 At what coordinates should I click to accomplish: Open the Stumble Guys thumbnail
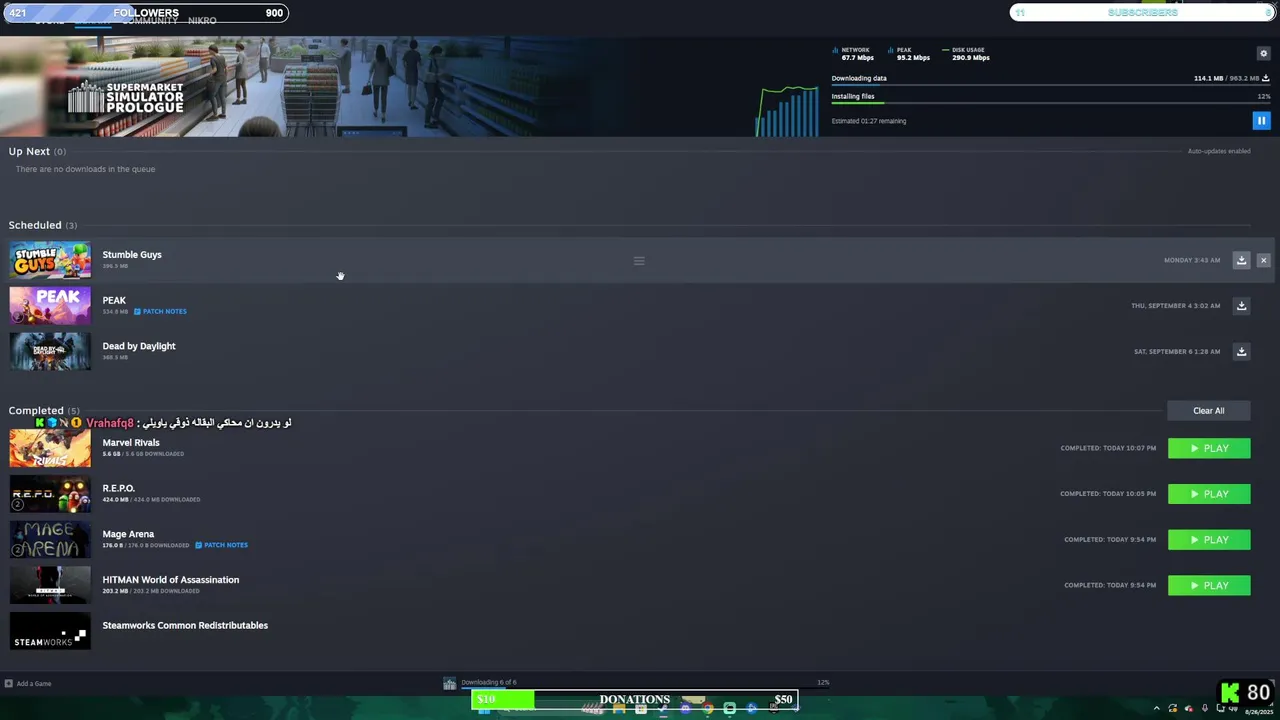pyautogui.click(x=50, y=260)
